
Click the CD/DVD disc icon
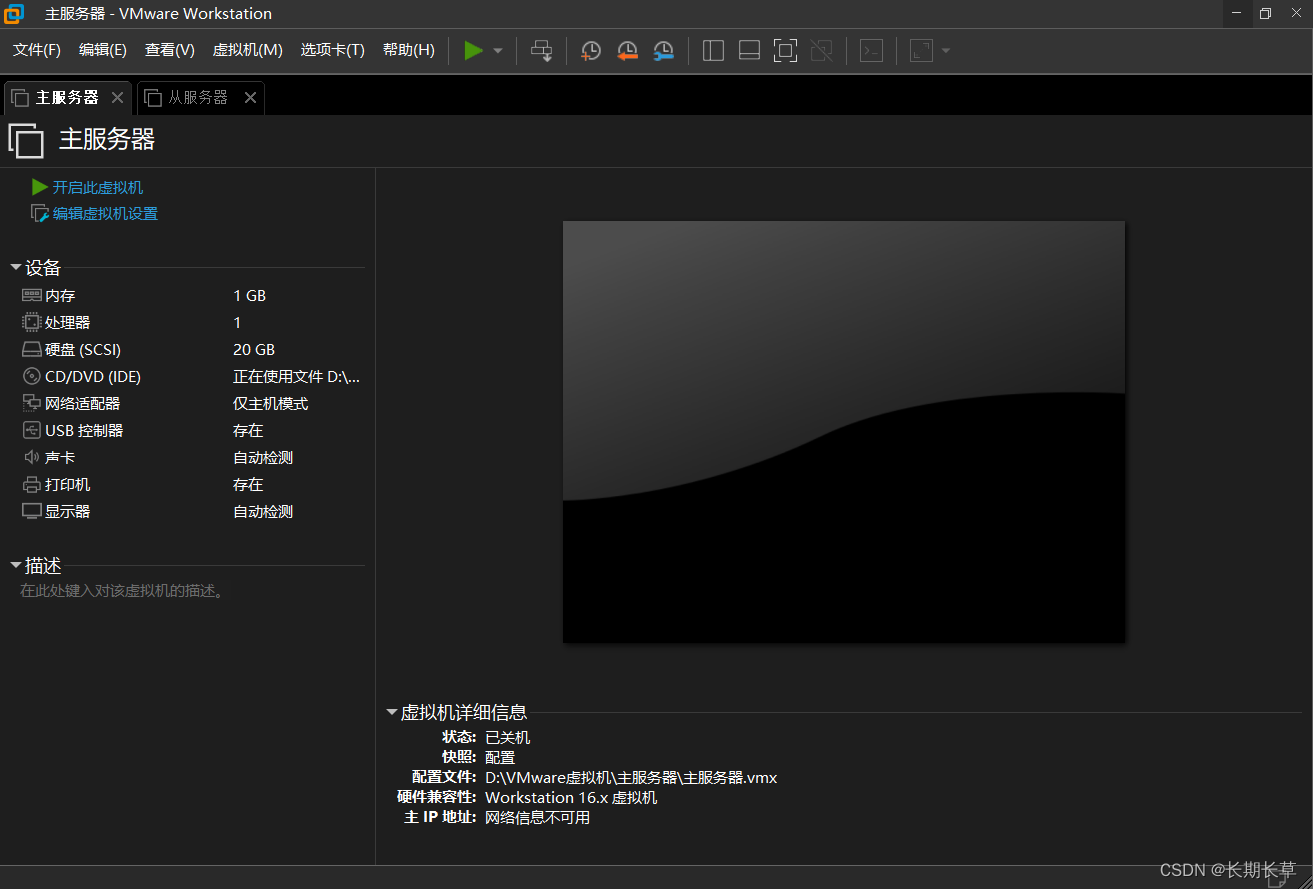[x=32, y=377]
